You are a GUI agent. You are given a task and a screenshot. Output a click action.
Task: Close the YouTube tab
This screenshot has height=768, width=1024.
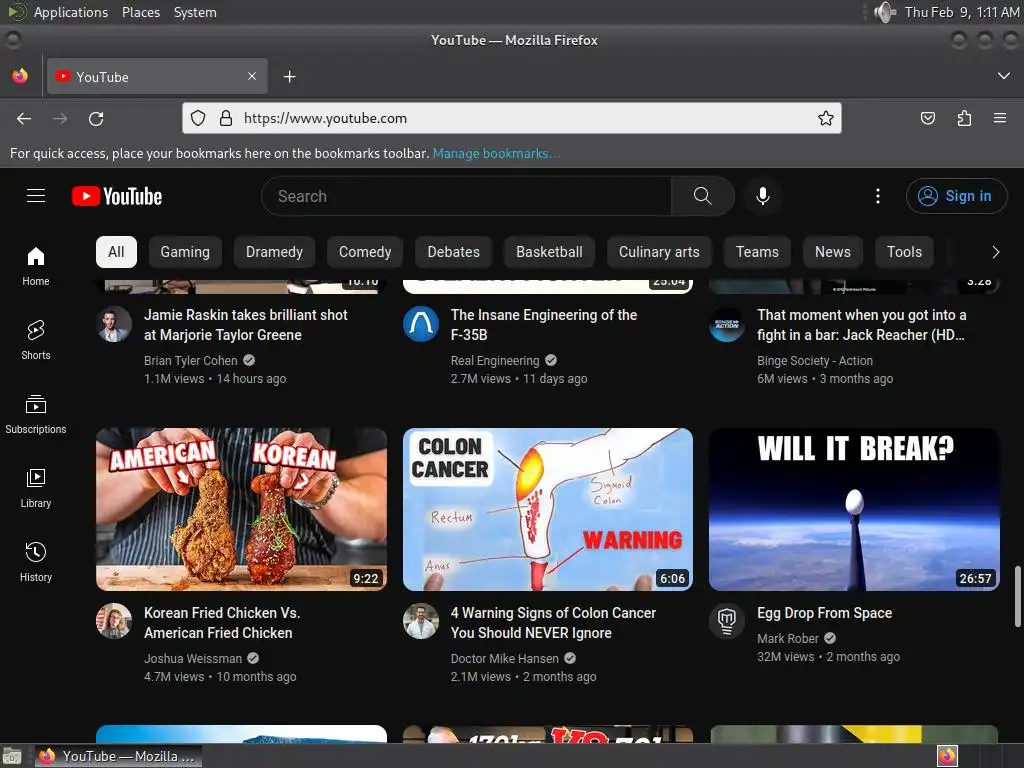click(x=252, y=76)
